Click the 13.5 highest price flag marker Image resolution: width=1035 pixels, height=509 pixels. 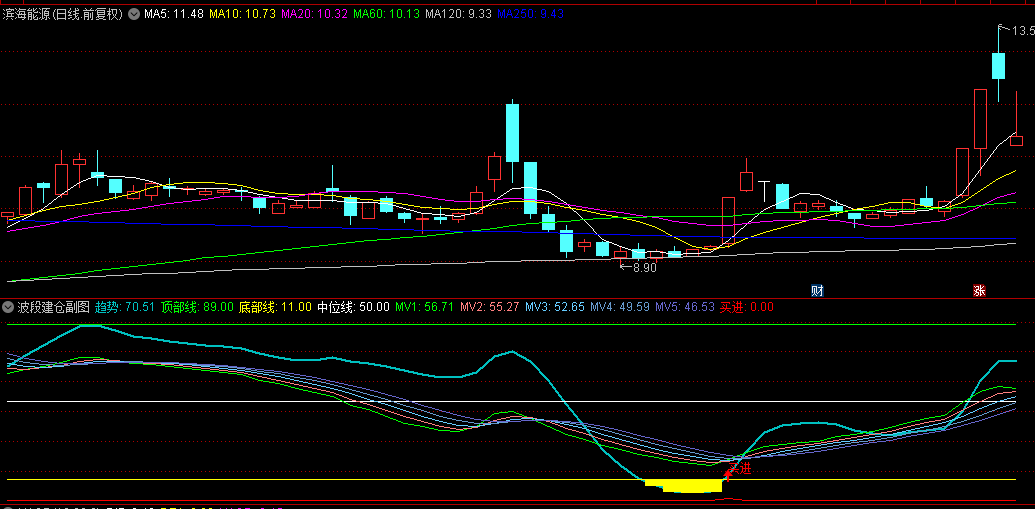tap(1018, 31)
